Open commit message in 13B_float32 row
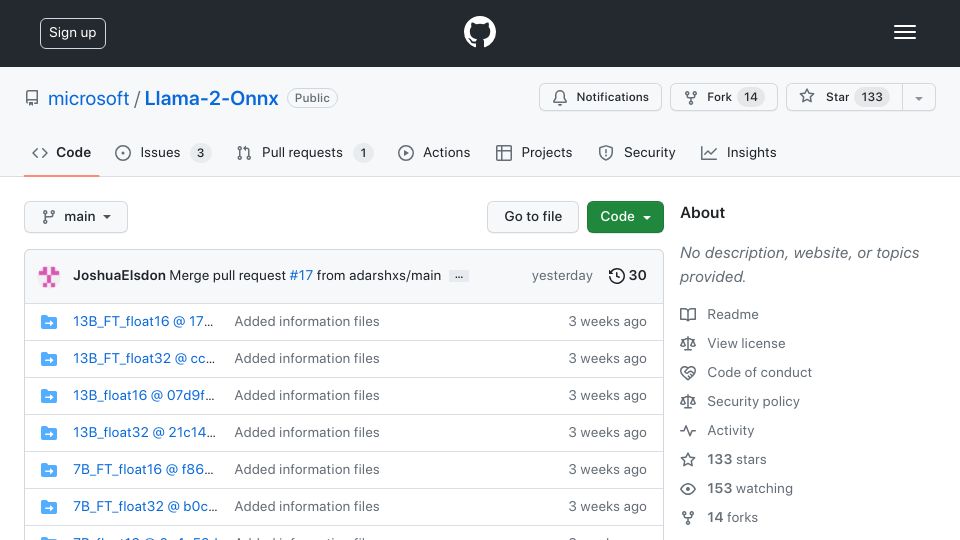960x540 pixels. 307,432
